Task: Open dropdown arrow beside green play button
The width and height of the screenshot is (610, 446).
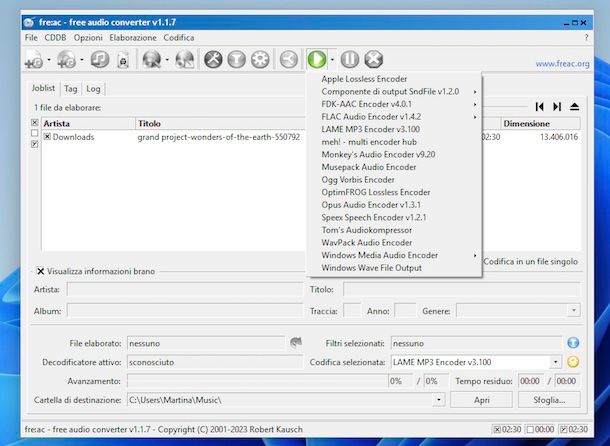Action: pos(332,60)
